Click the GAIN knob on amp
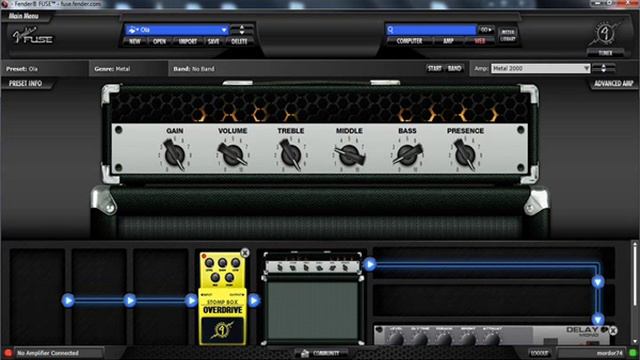 click(x=175, y=155)
